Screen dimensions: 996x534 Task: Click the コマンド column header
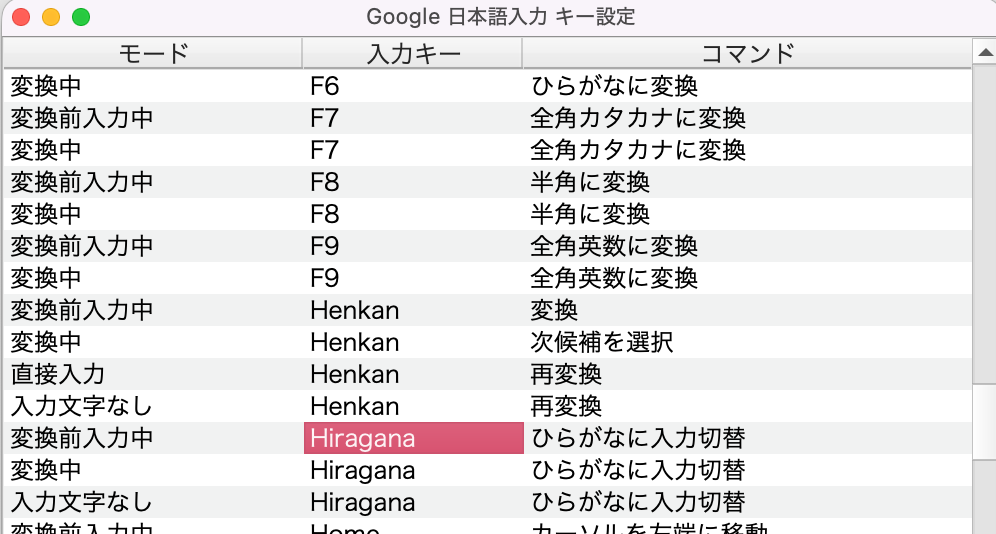(746, 53)
